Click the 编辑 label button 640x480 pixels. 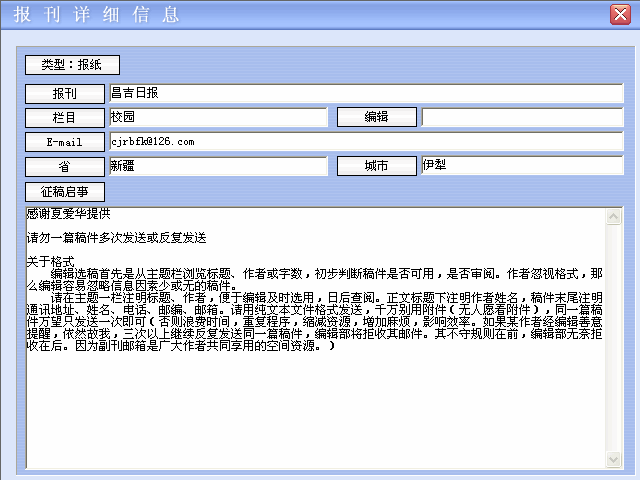click(377, 117)
